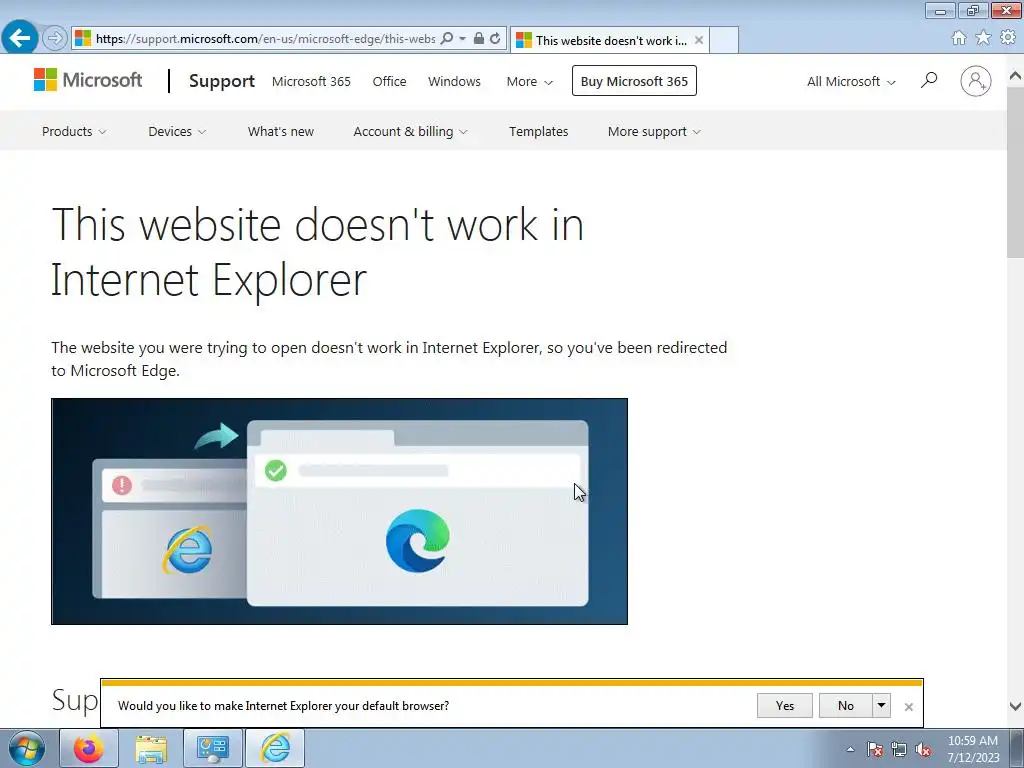Image resolution: width=1024 pixels, height=768 pixels.
Task: Click the browser Forward arrow button
Action: pos(55,39)
